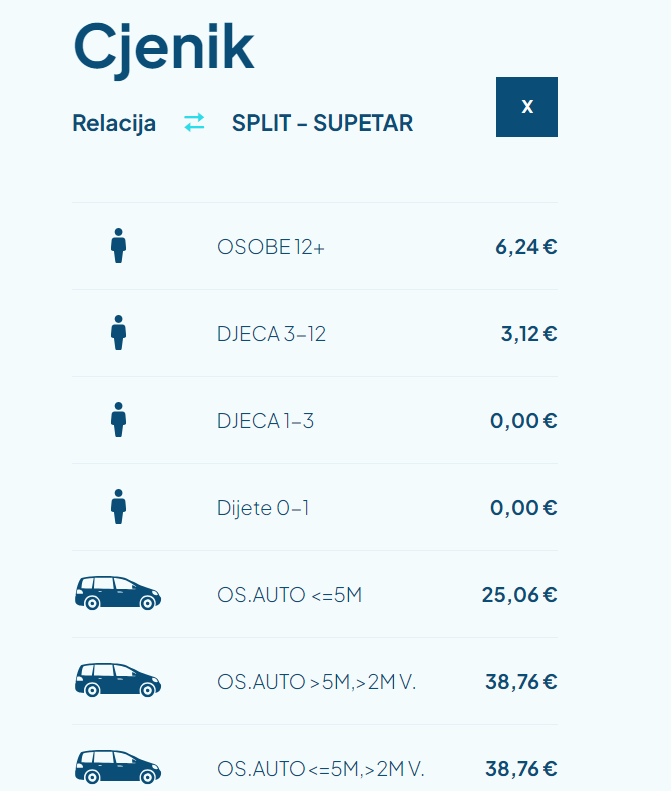Select the SPLIT – SUPETAR route label

coord(322,124)
